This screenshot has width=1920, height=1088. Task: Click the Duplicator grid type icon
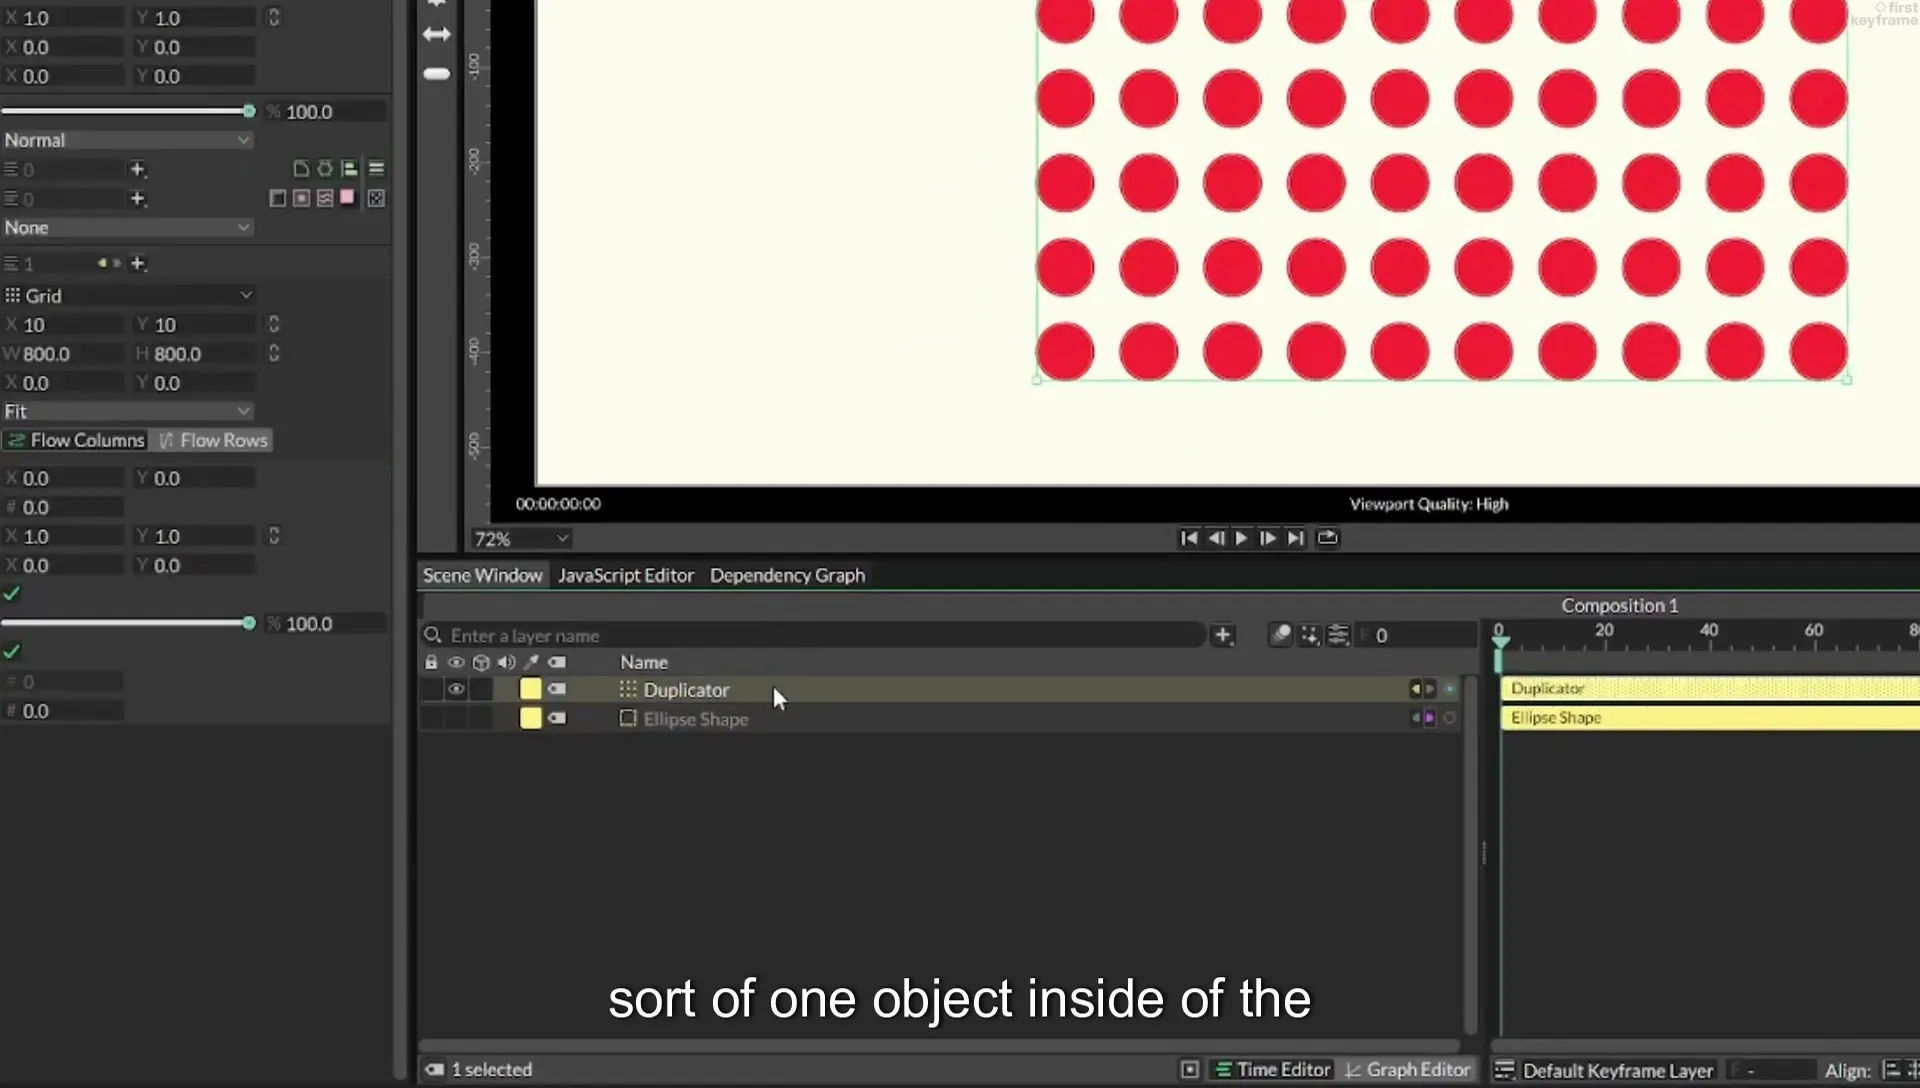628,689
